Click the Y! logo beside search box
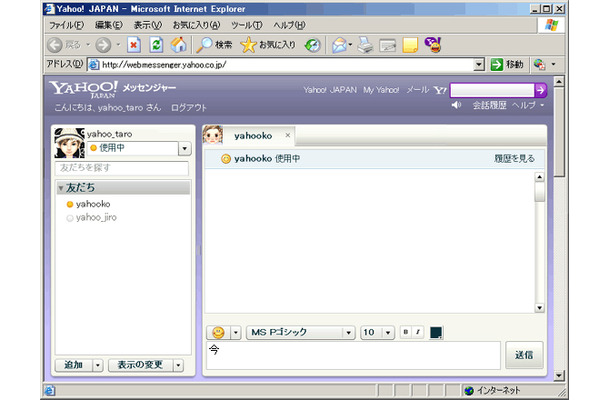 [440, 90]
